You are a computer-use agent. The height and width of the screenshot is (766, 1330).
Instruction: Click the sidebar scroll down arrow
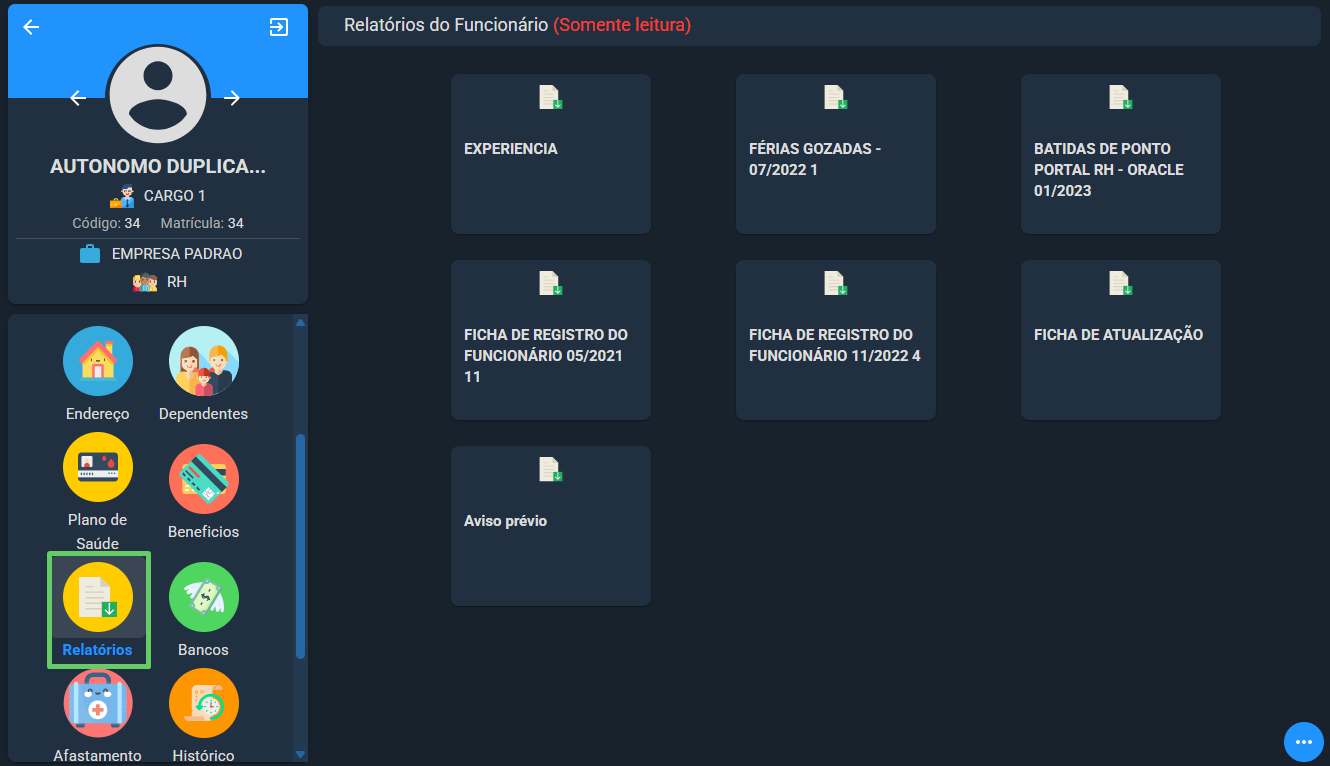click(x=300, y=754)
